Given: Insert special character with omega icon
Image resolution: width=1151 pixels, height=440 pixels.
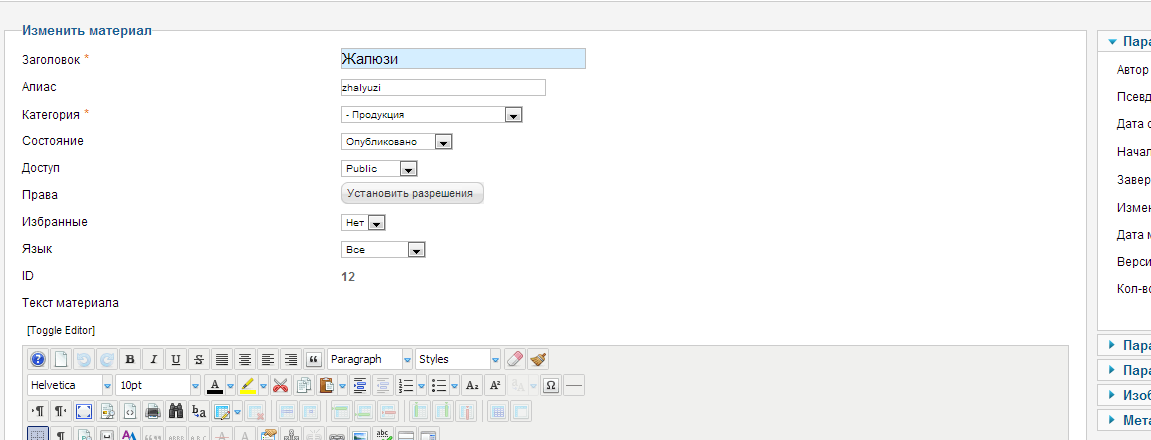Looking at the screenshot, I should [549, 385].
